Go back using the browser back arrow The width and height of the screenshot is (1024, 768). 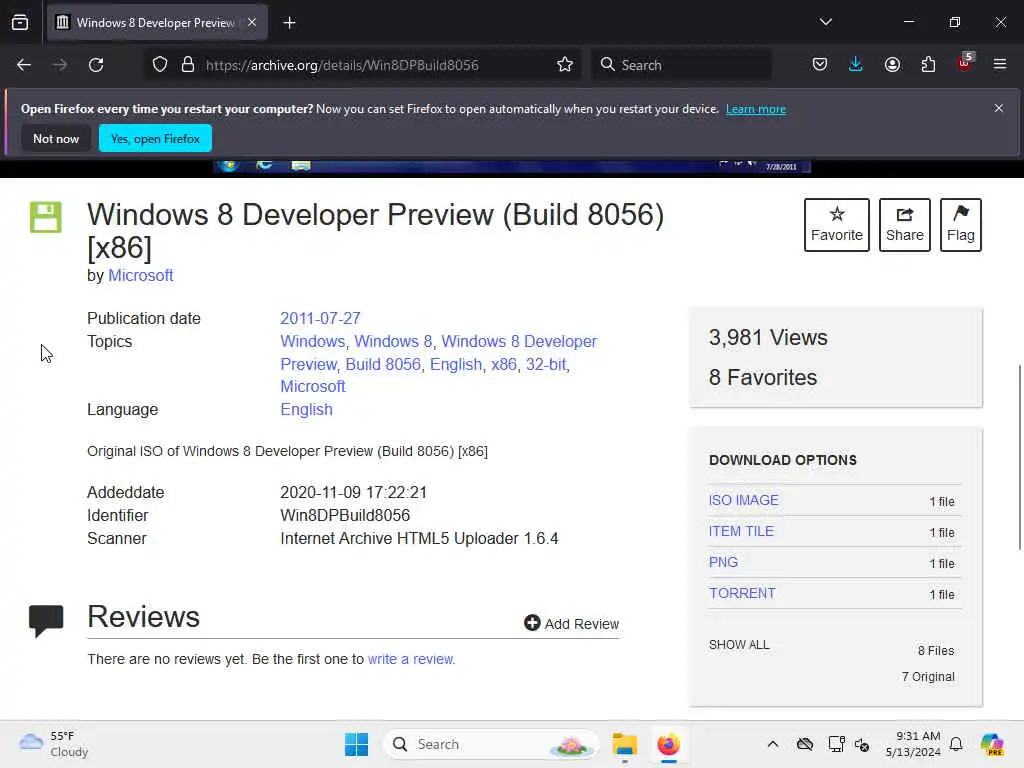24,65
